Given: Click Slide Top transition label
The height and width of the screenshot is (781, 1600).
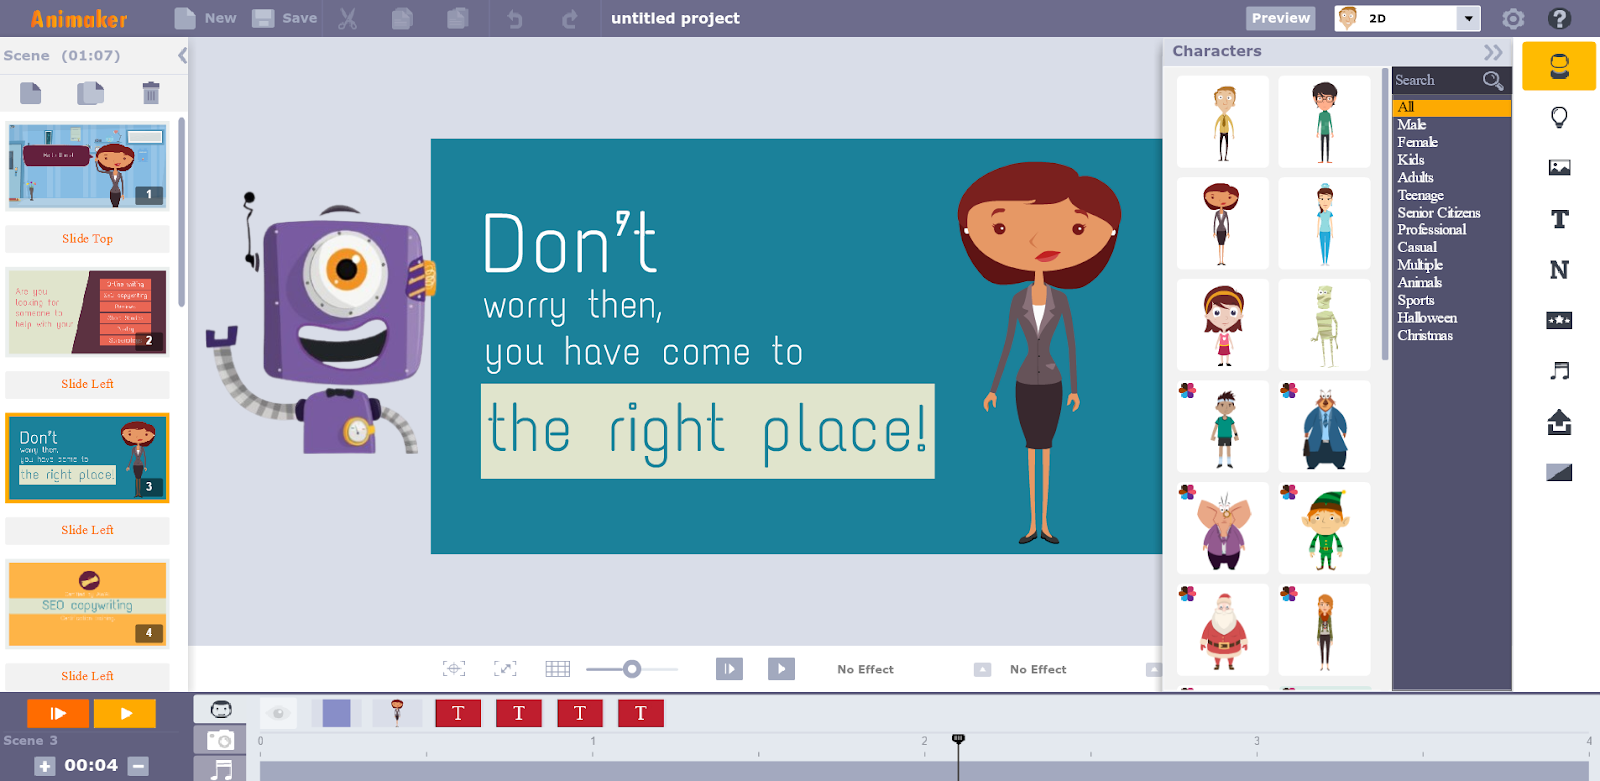Looking at the screenshot, I should (87, 239).
